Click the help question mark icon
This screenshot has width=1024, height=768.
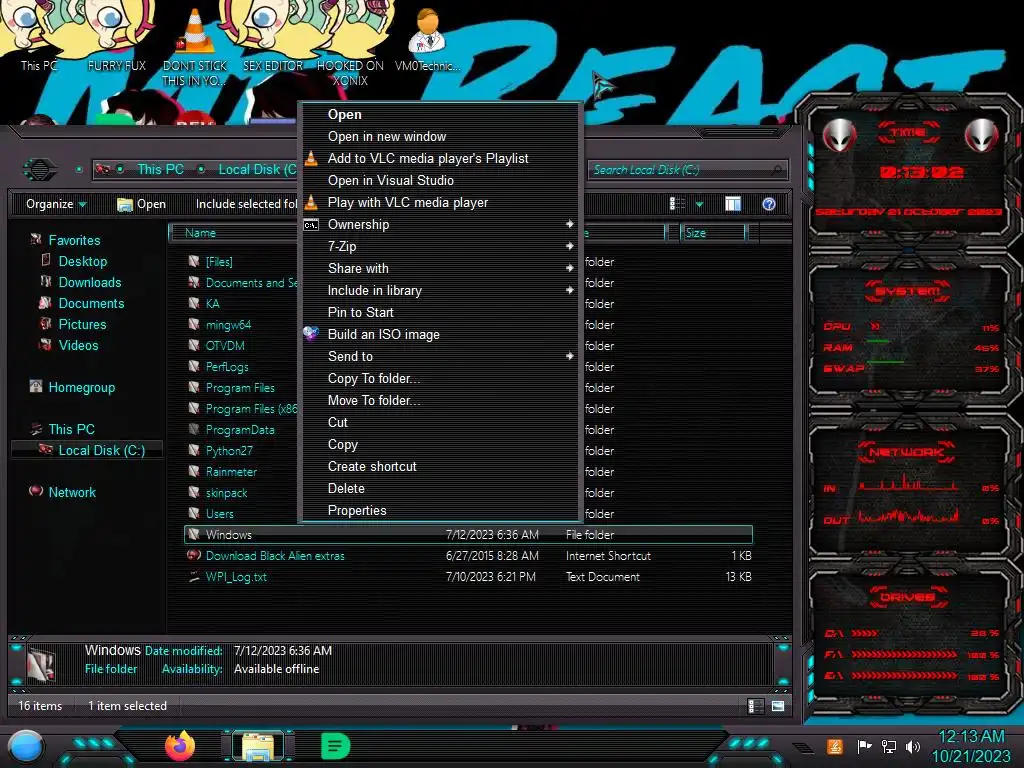769,204
